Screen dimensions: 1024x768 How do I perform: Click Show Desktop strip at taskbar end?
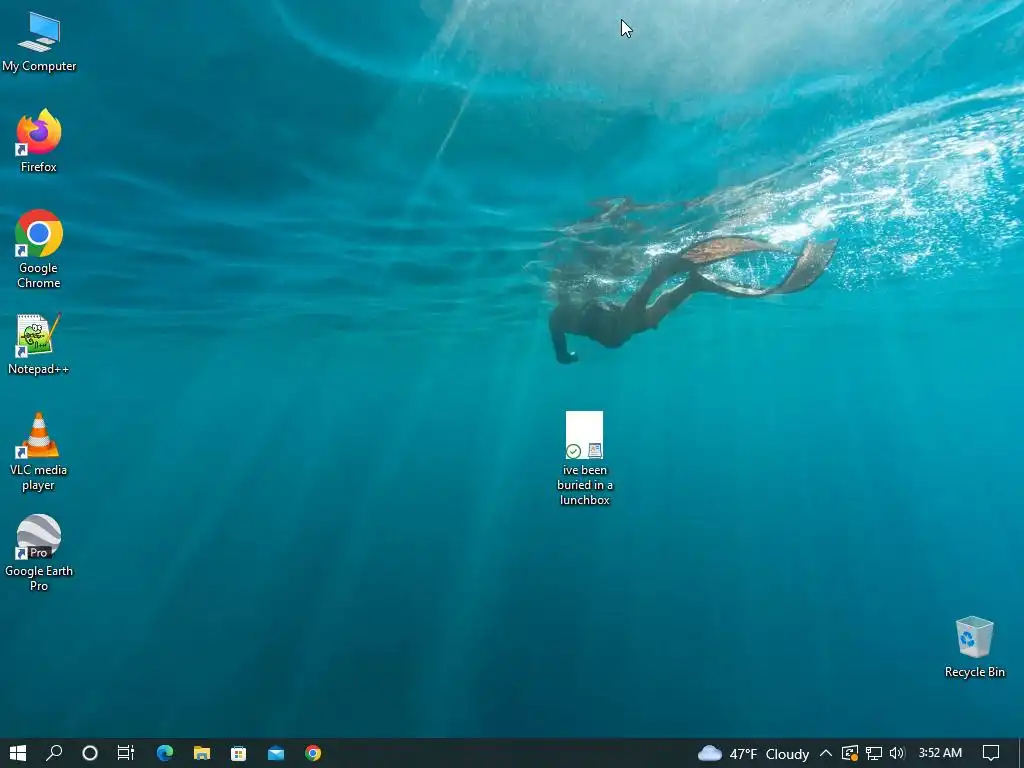(1021, 753)
